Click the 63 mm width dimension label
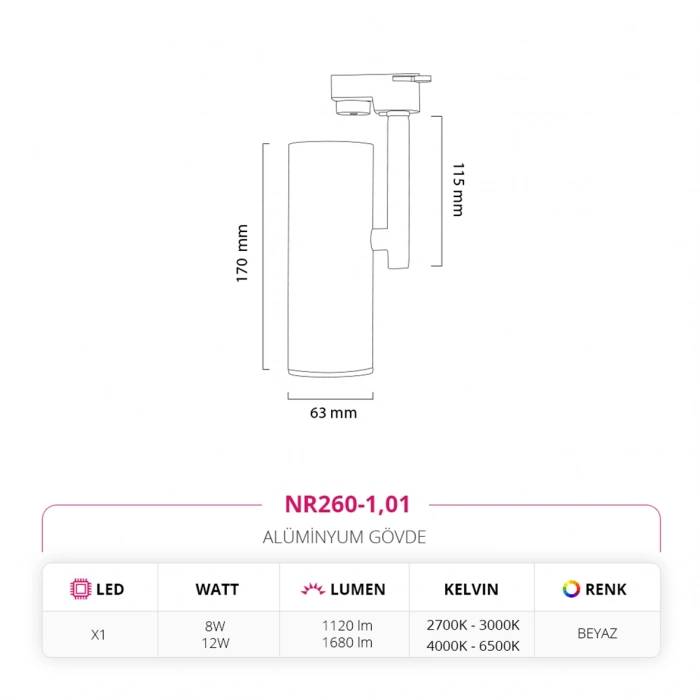Image resolution: width=700 pixels, height=700 pixels. tap(333, 412)
